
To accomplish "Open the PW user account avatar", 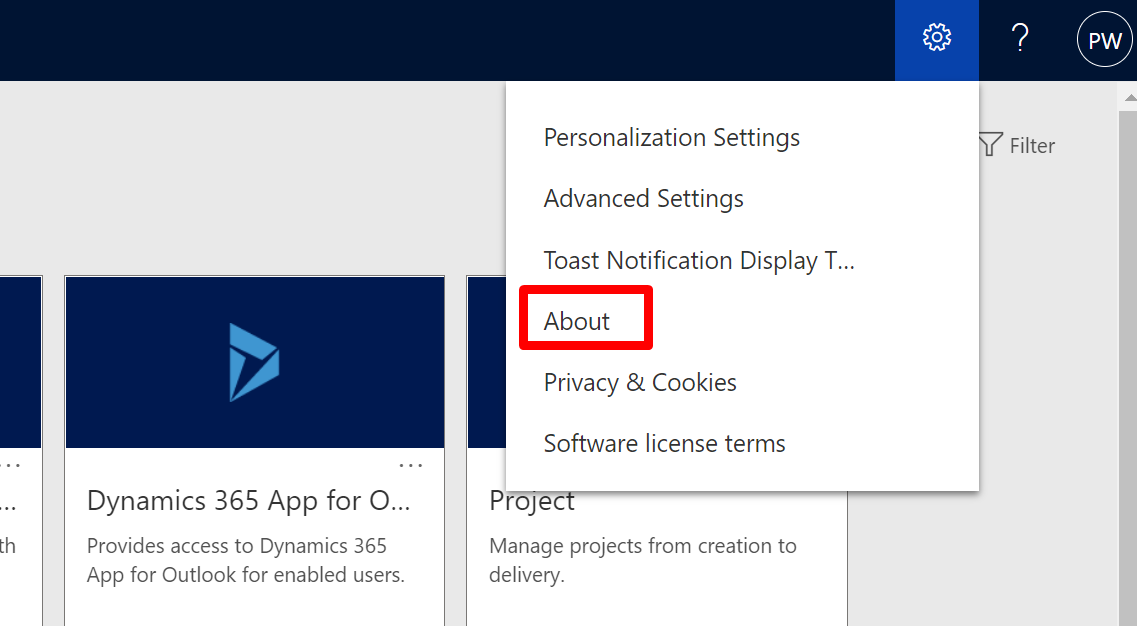I will (1104, 40).
